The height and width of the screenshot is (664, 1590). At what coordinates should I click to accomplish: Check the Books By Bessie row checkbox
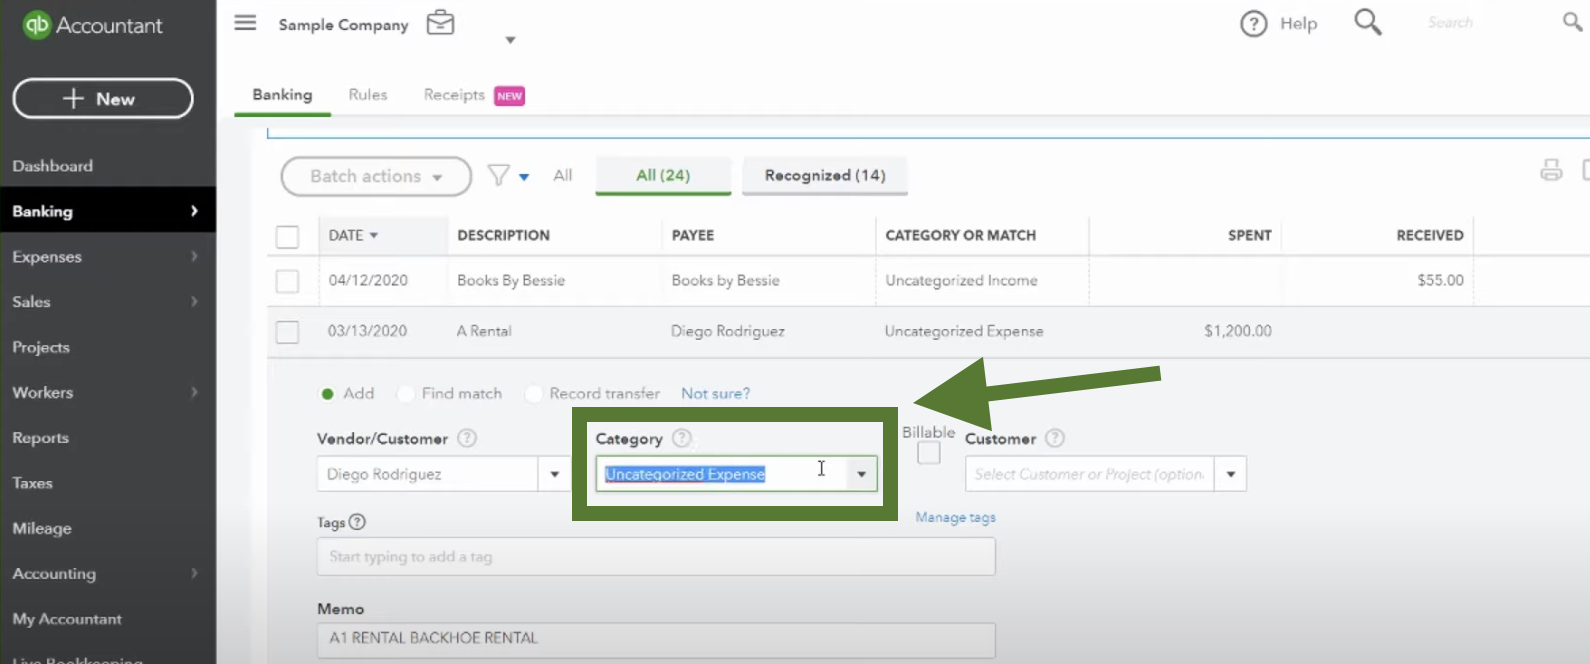pos(287,281)
